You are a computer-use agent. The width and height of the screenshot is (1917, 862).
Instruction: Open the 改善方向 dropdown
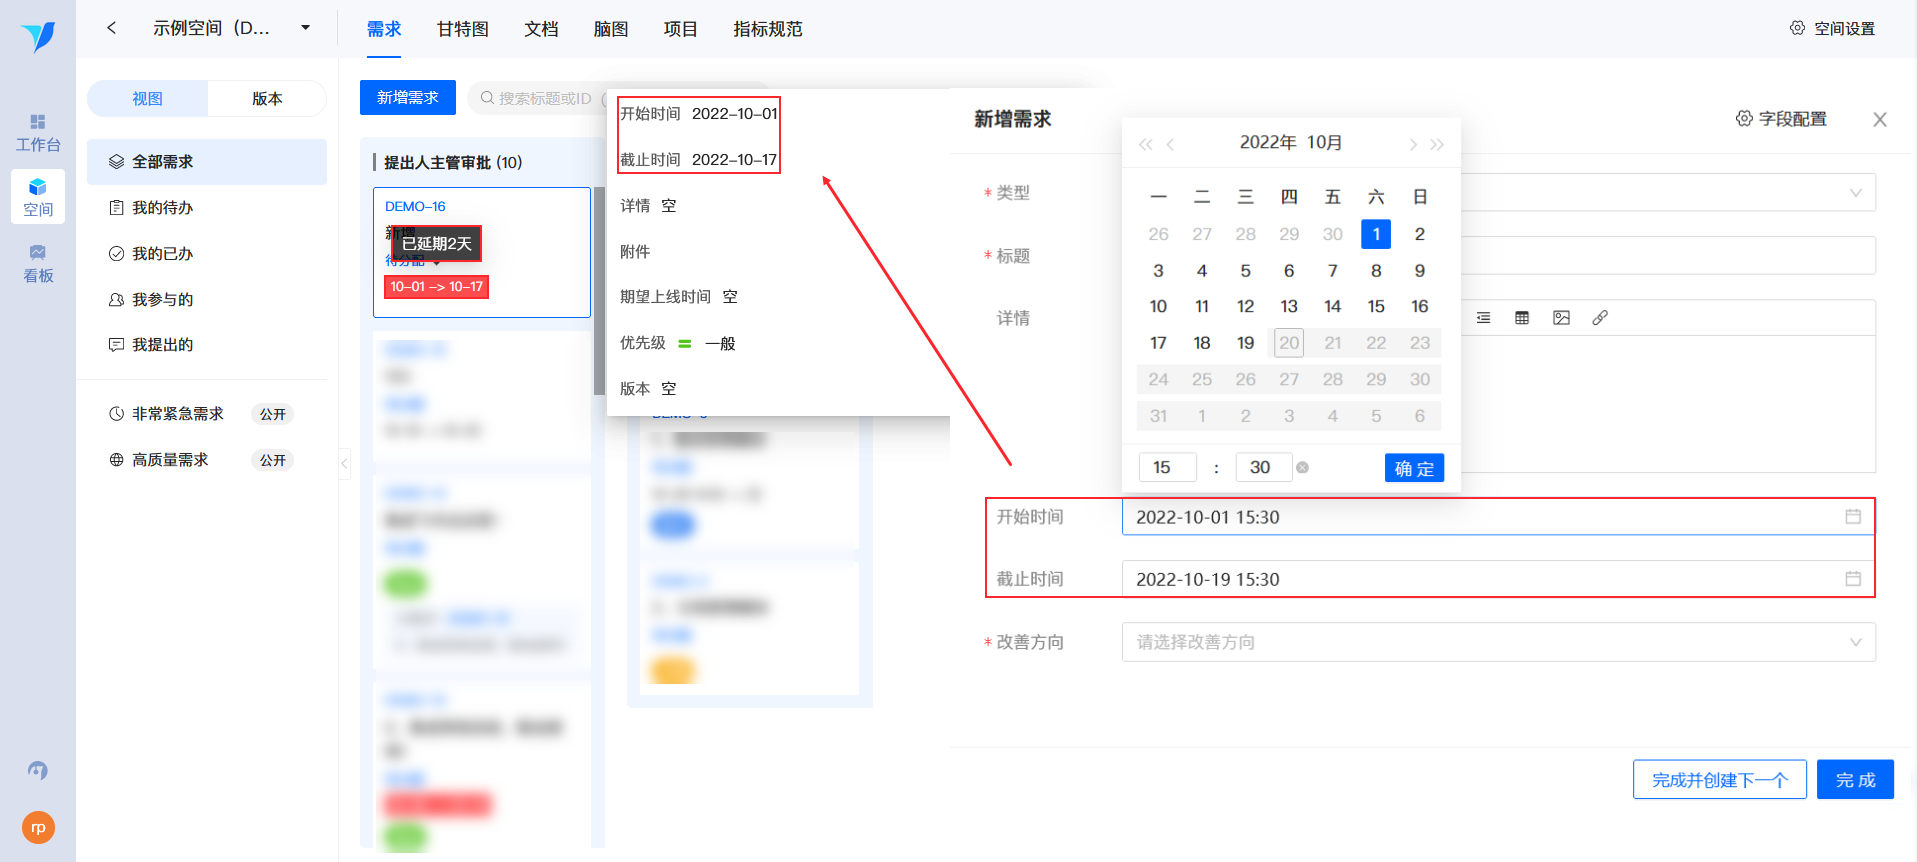tap(1498, 642)
